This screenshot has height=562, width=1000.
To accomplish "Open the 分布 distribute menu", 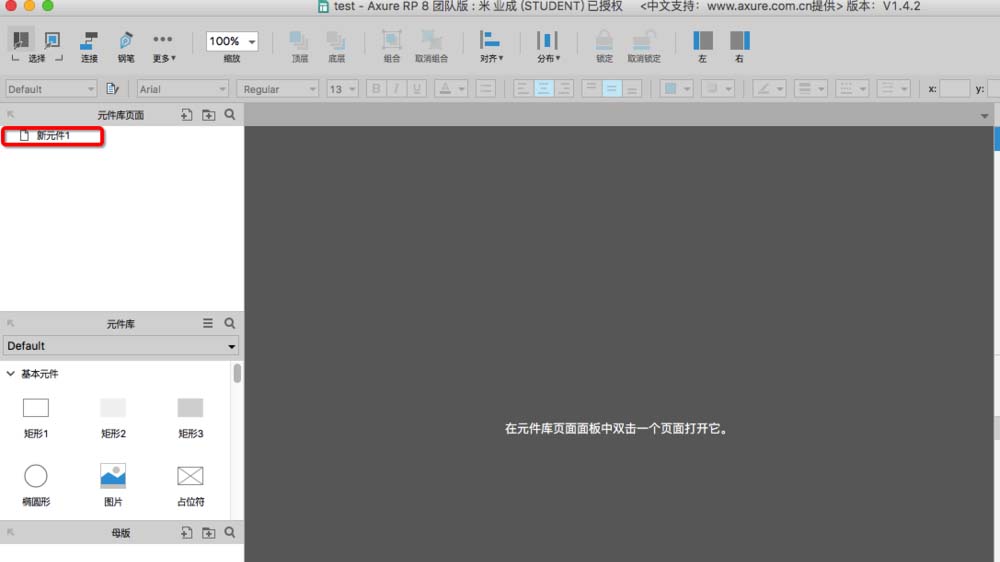I will coord(548,47).
